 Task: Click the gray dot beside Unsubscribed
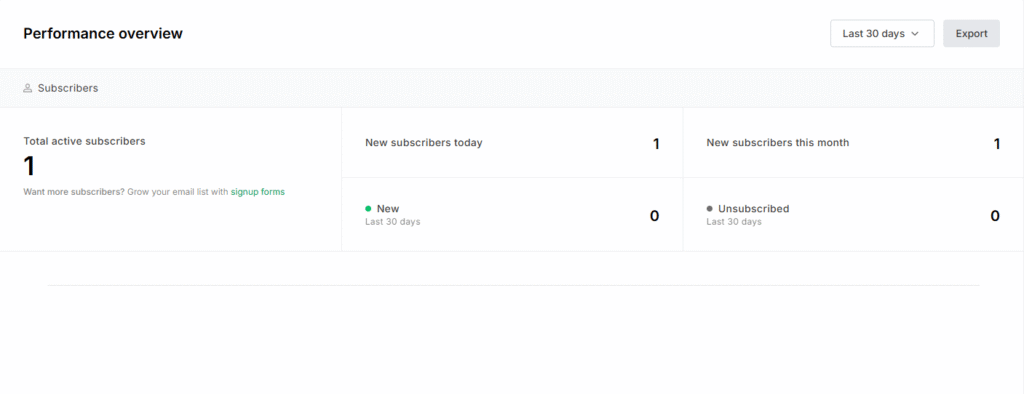709,208
